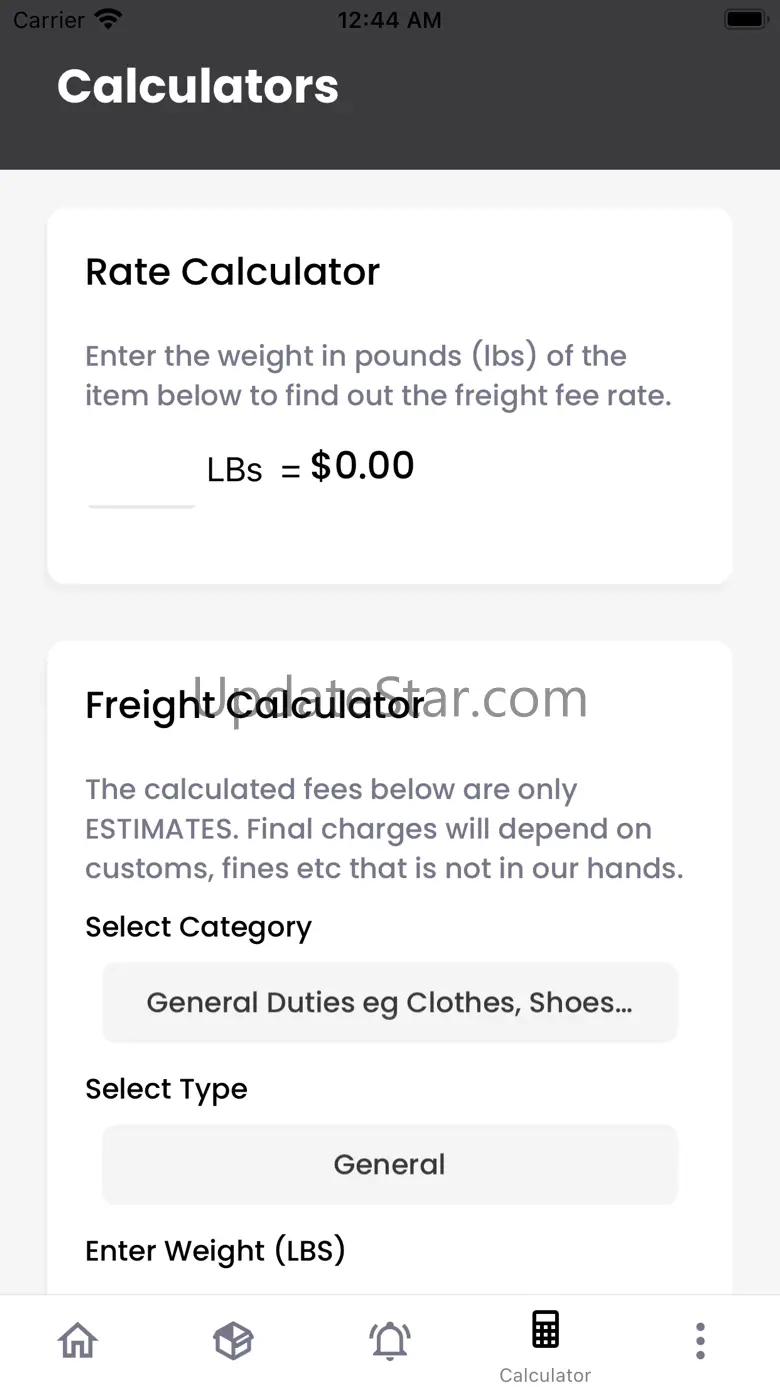Select the Calculator tab label
This screenshot has width=780, height=1387.
(545, 1375)
